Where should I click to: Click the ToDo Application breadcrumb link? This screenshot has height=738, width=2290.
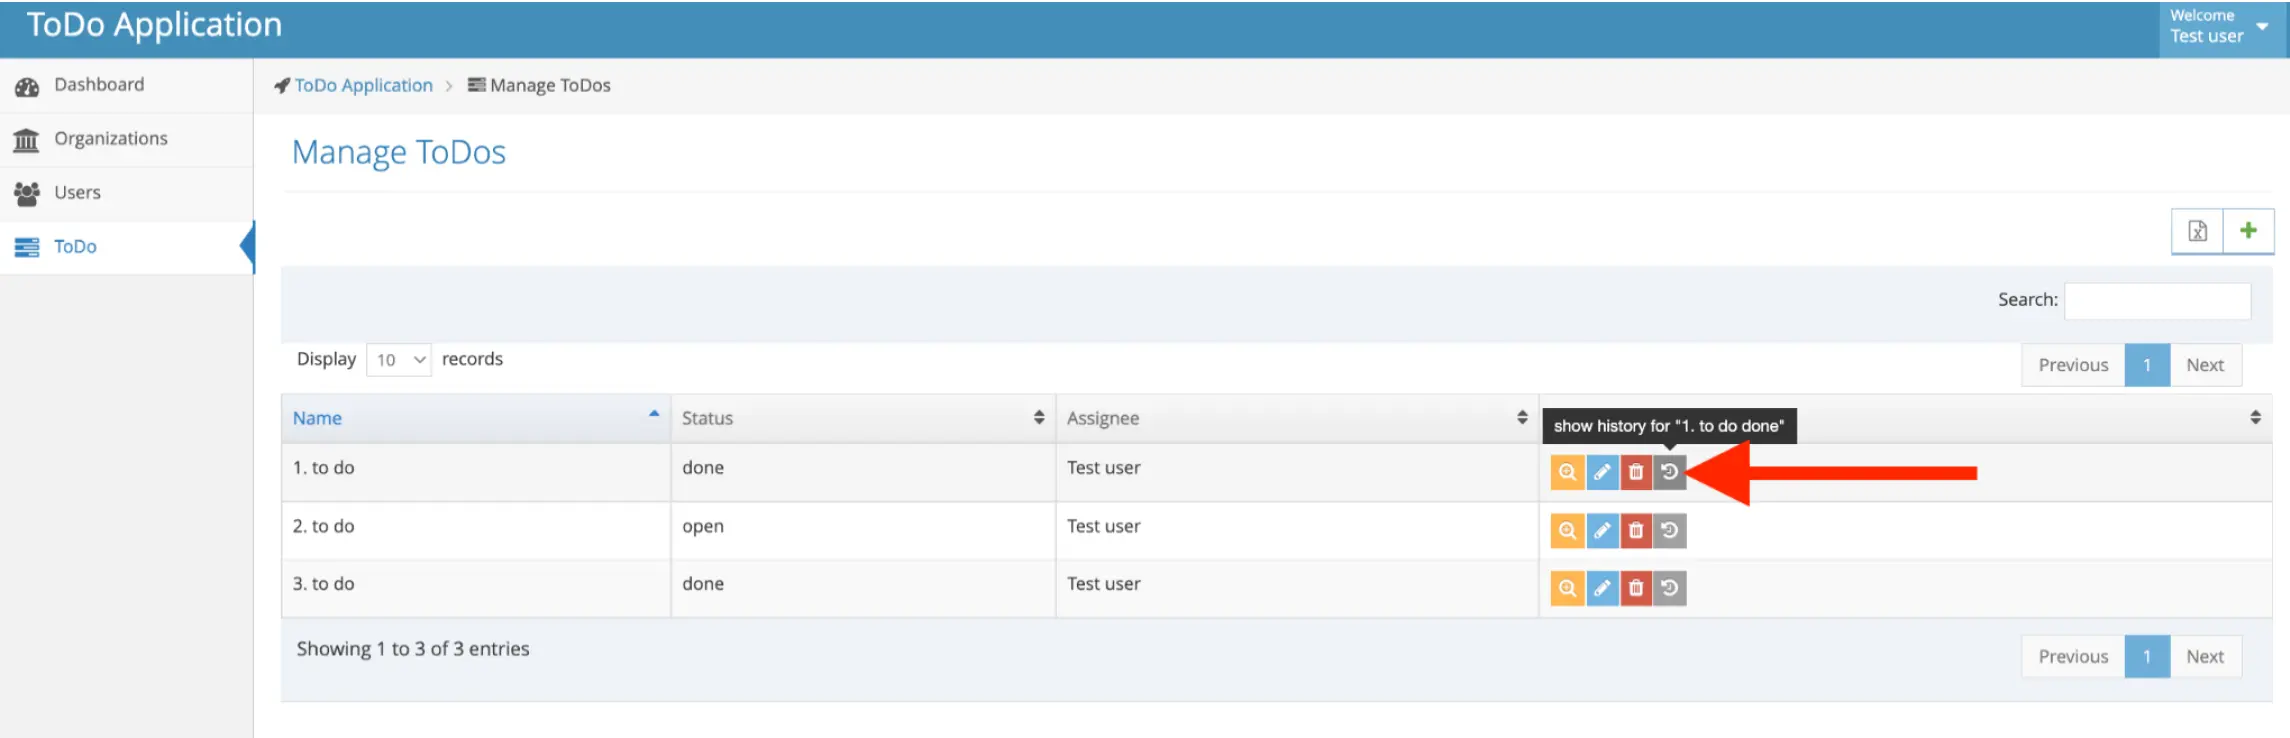point(363,86)
